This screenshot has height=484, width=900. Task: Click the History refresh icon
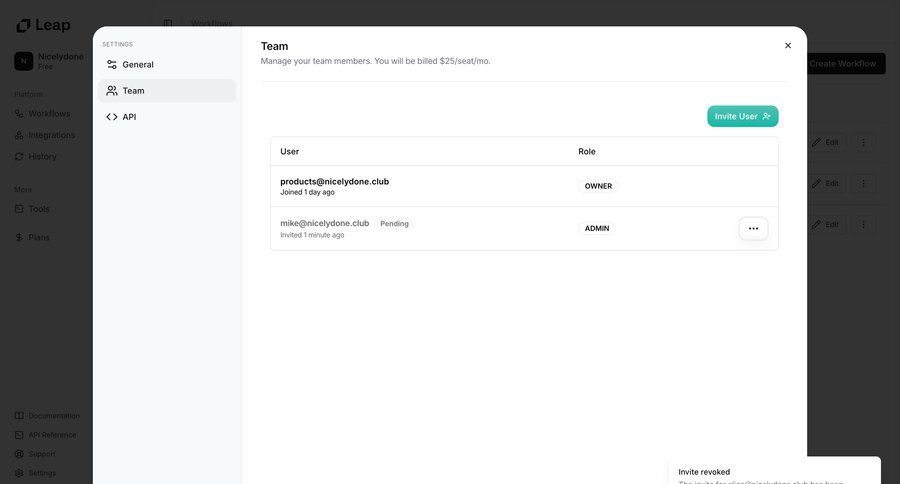[x=19, y=156]
